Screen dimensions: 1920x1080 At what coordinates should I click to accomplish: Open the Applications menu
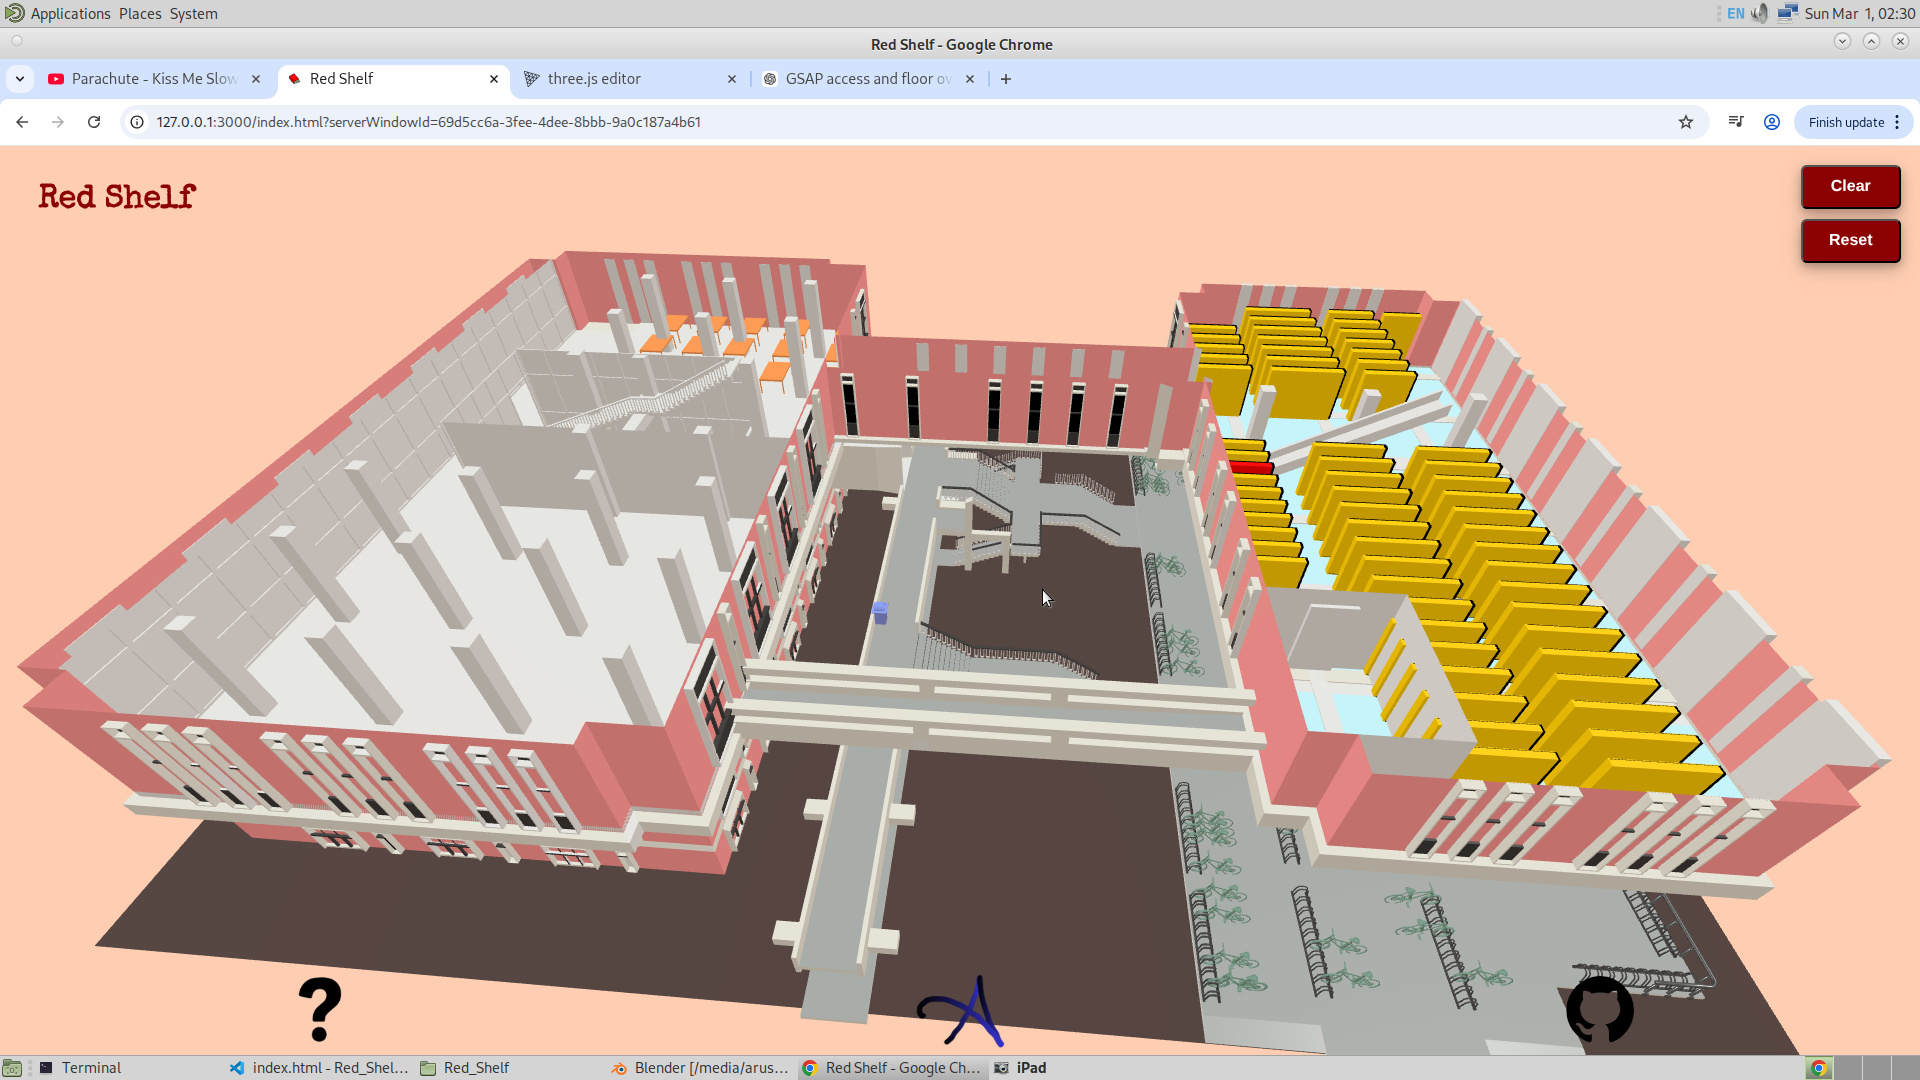click(70, 13)
